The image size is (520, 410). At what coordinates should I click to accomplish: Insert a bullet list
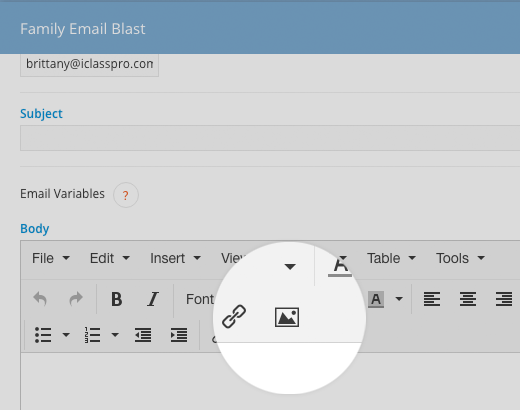[x=43, y=335]
